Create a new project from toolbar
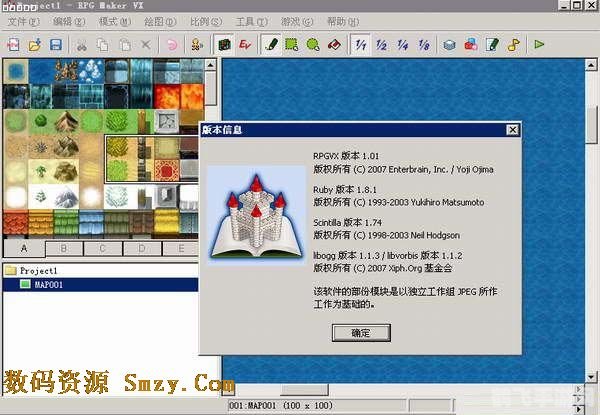 coord(13,45)
